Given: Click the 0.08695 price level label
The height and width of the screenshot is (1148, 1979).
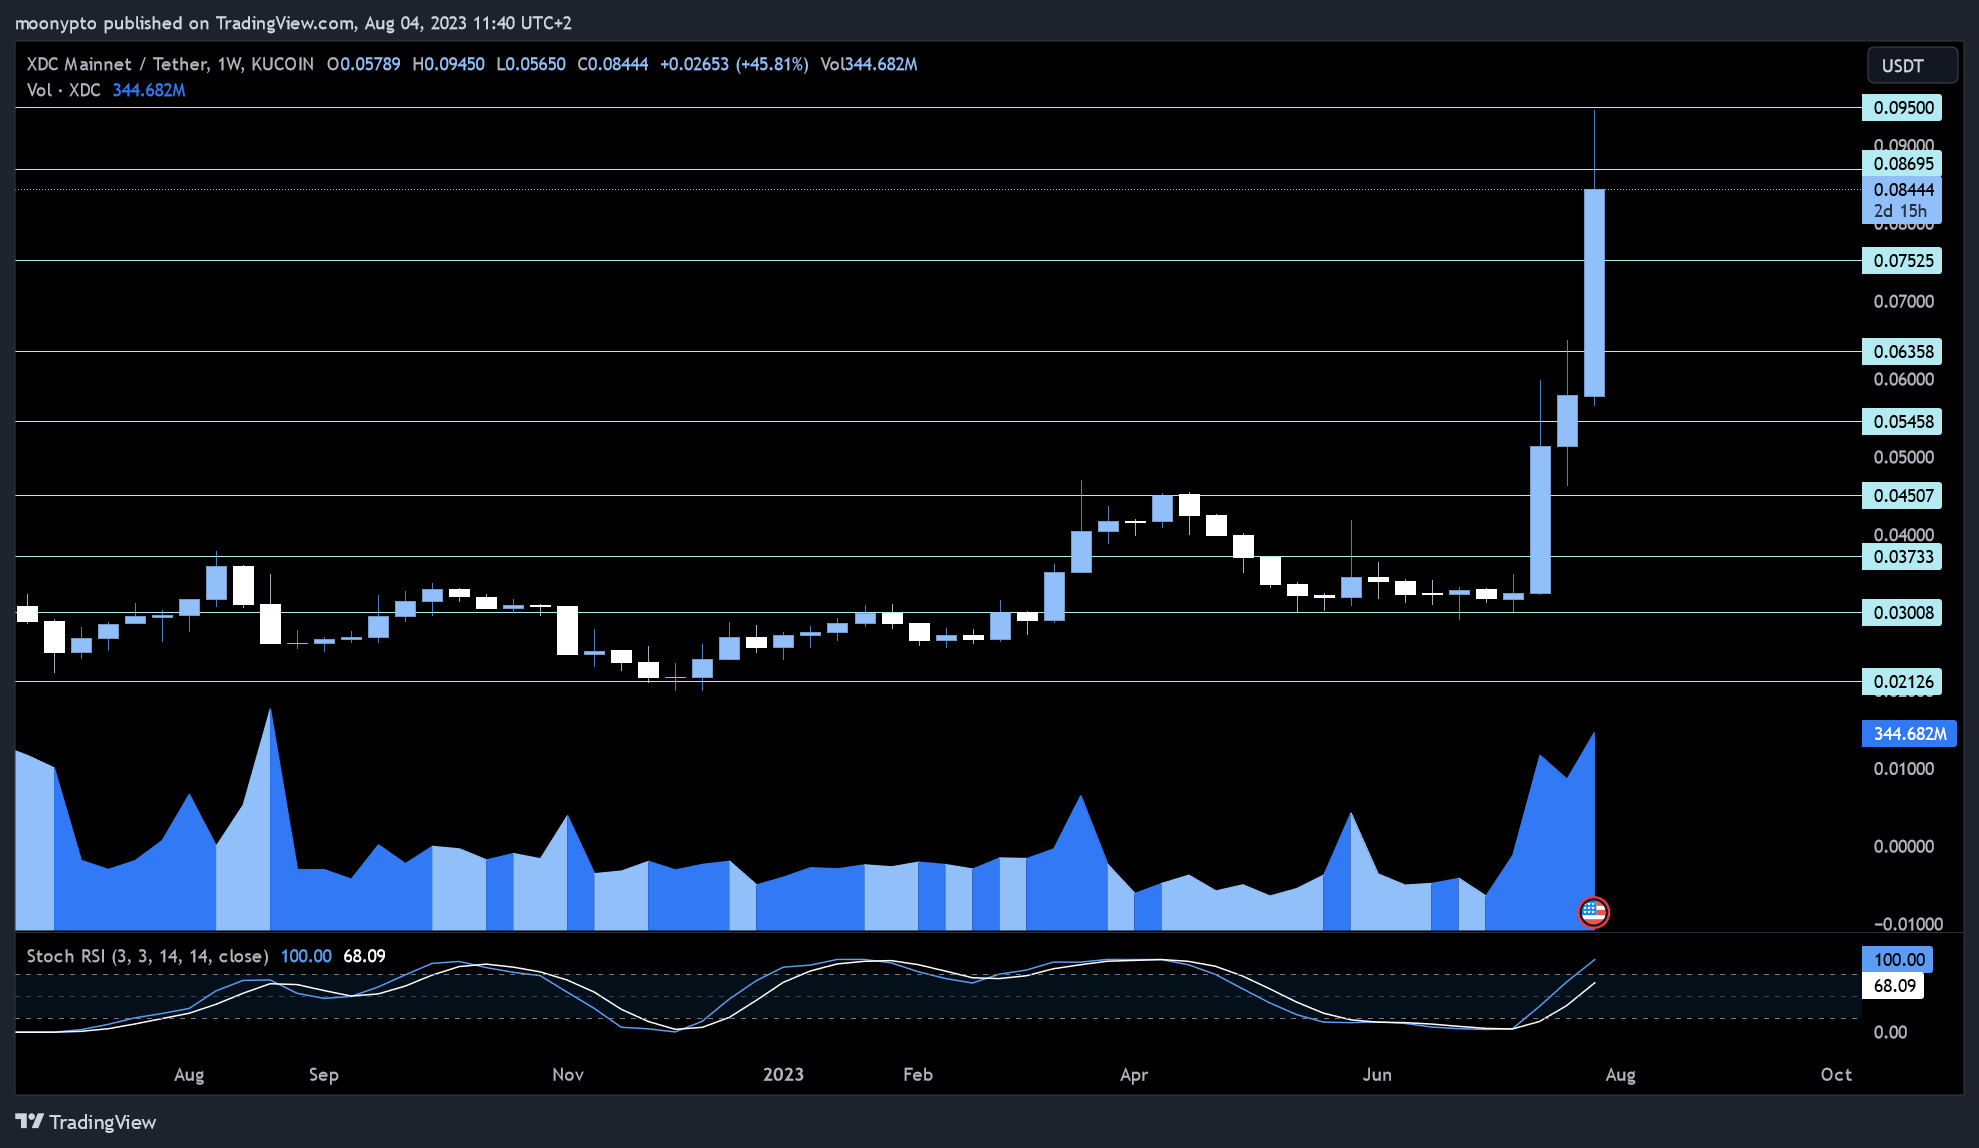Looking at the screenshot, I should tap(1902, 164).
